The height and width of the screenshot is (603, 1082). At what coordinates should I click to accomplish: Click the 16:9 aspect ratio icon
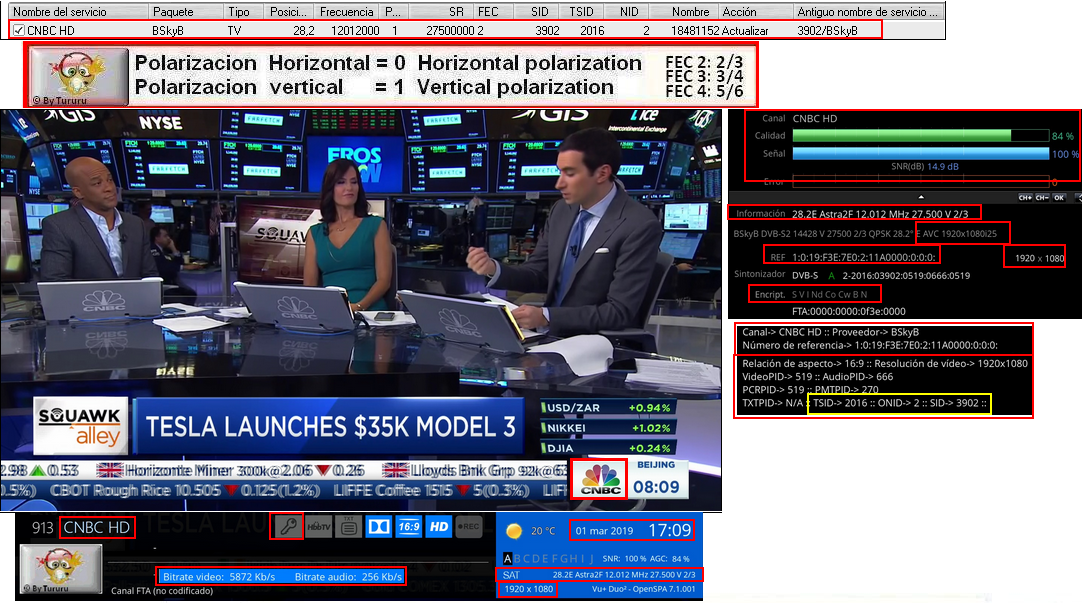coord(409,527)
